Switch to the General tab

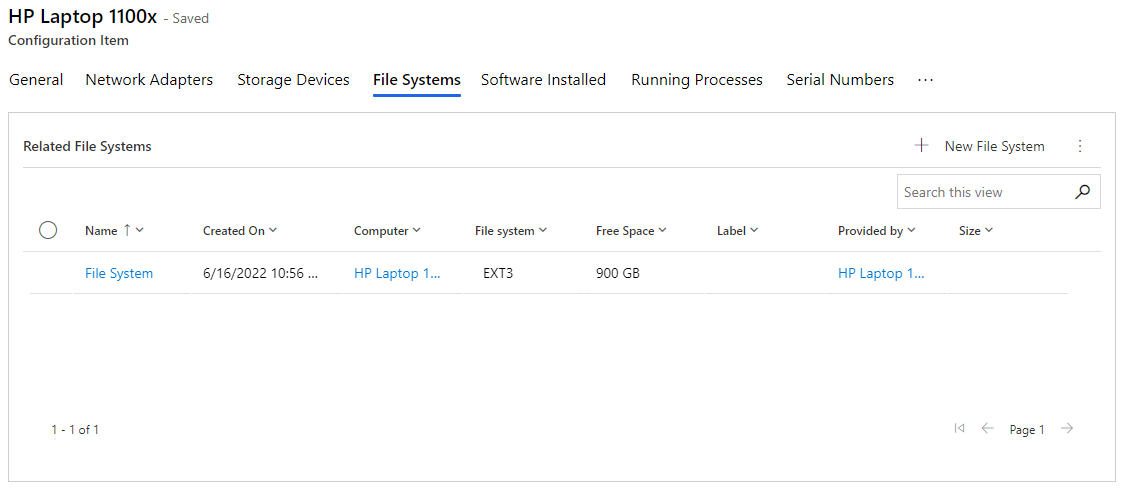pyautogui.click(x=36, y=80)
